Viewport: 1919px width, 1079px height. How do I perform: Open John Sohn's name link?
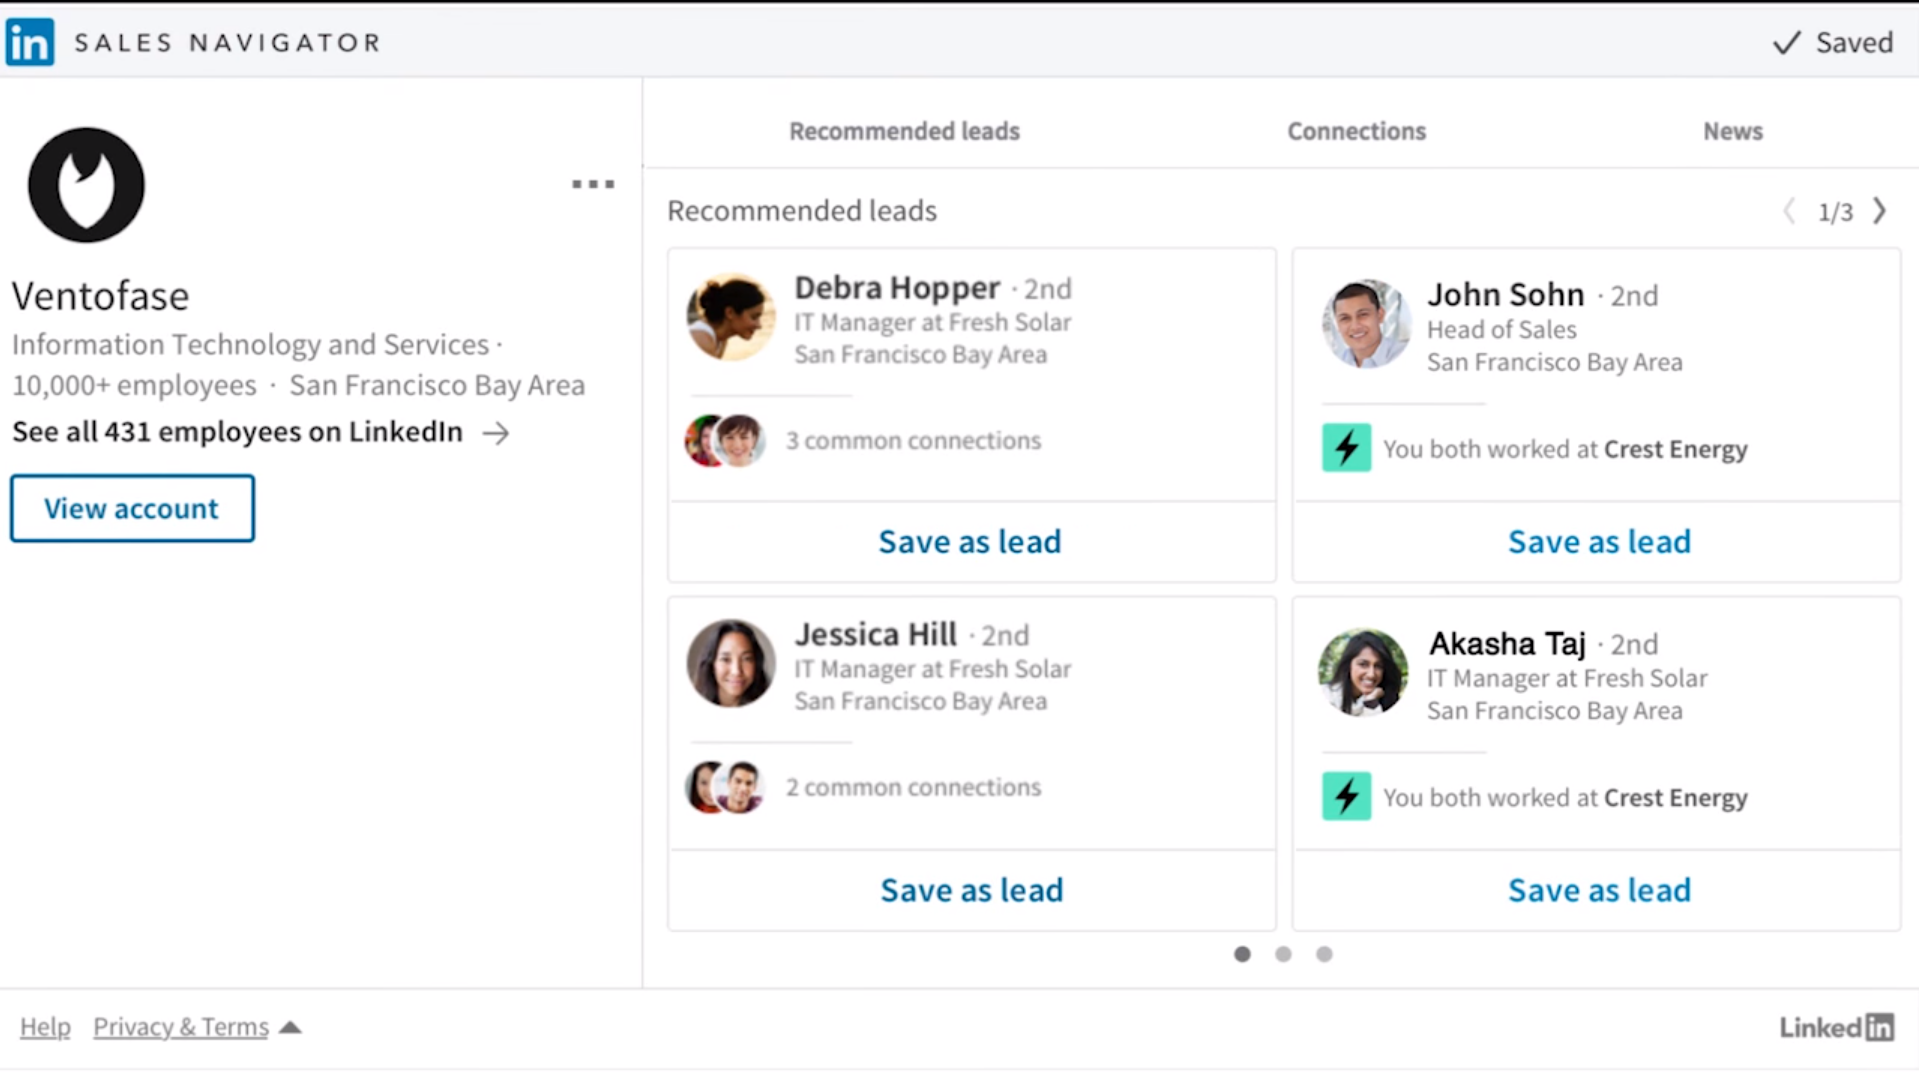[1505, 295]
